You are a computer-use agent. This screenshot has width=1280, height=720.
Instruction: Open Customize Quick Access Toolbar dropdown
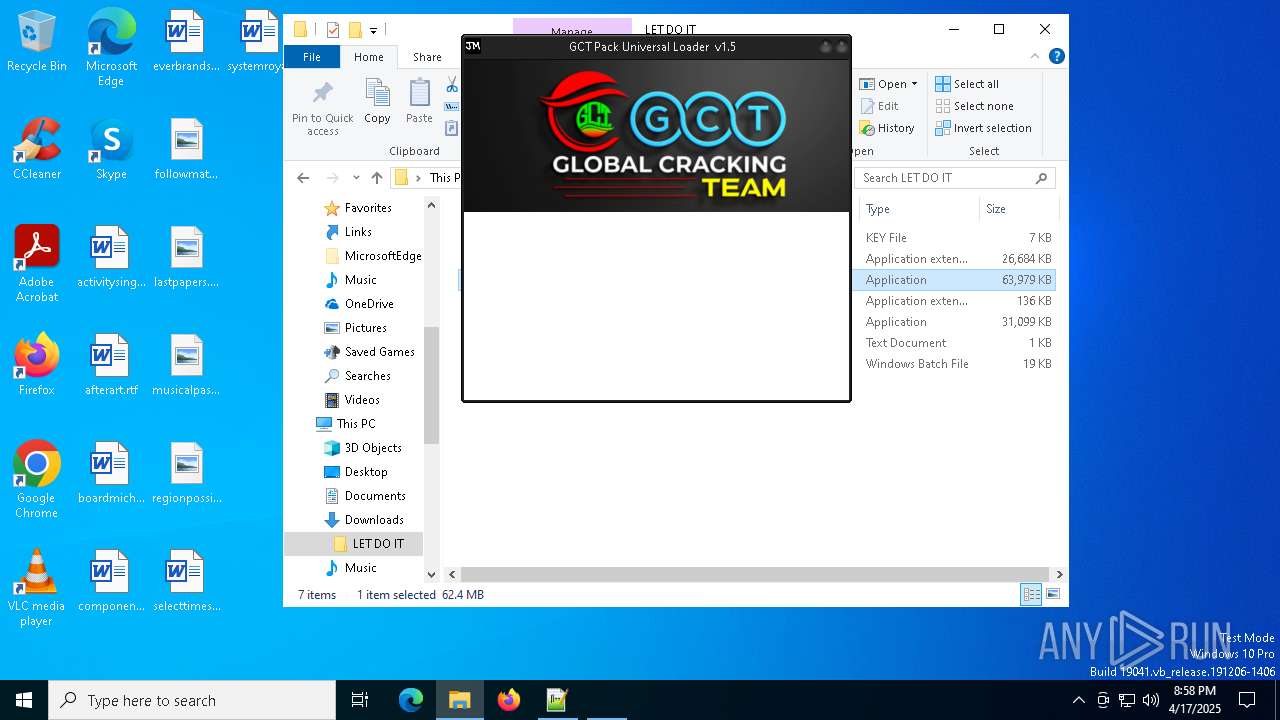pyautogui.click(x=373, y=30)
